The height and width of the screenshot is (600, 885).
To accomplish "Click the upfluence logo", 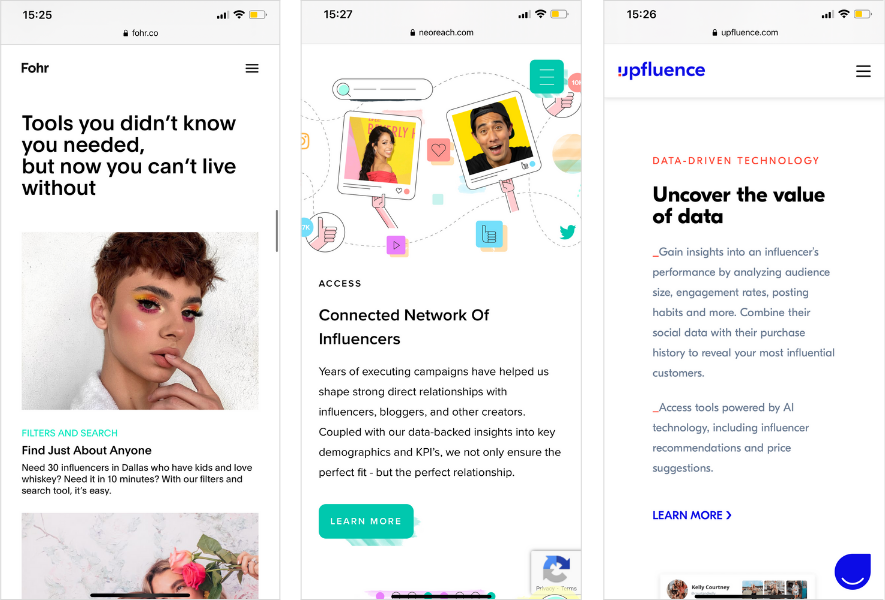I will point(661,70).
